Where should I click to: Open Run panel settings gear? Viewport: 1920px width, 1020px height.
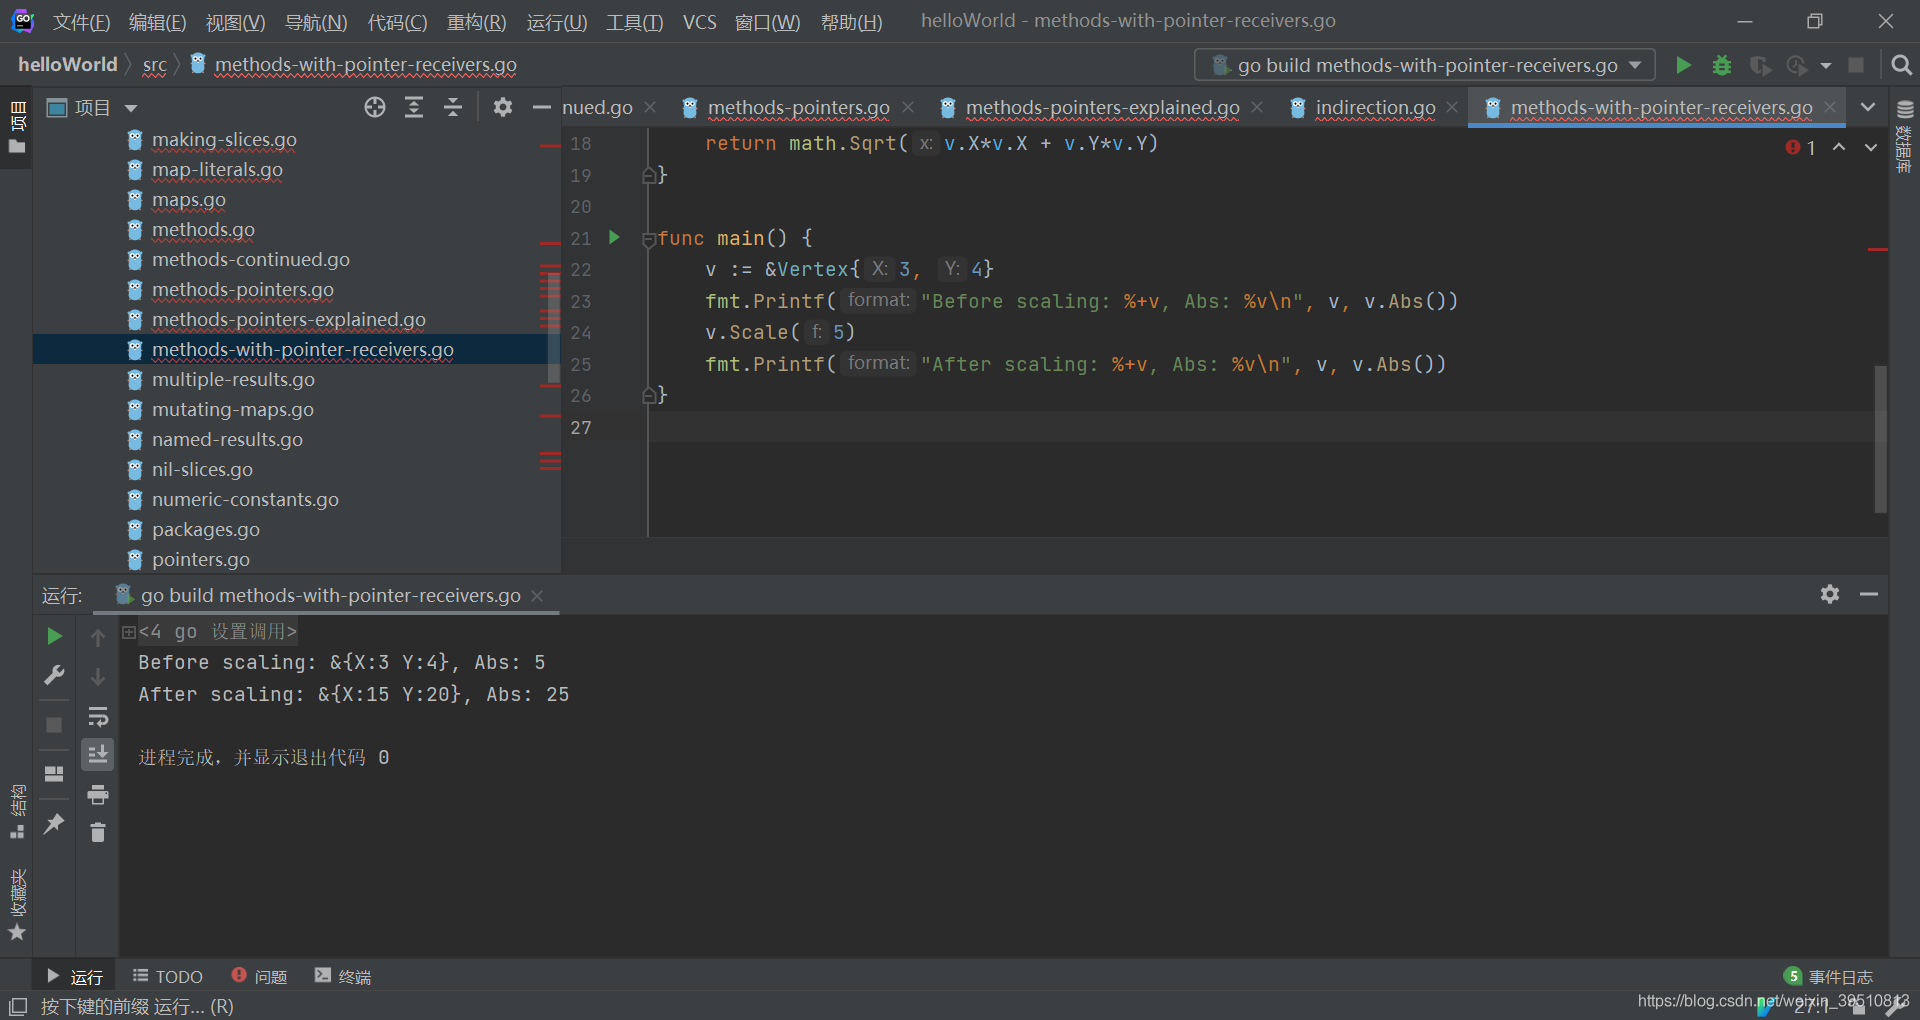[x=1830, y=594]
